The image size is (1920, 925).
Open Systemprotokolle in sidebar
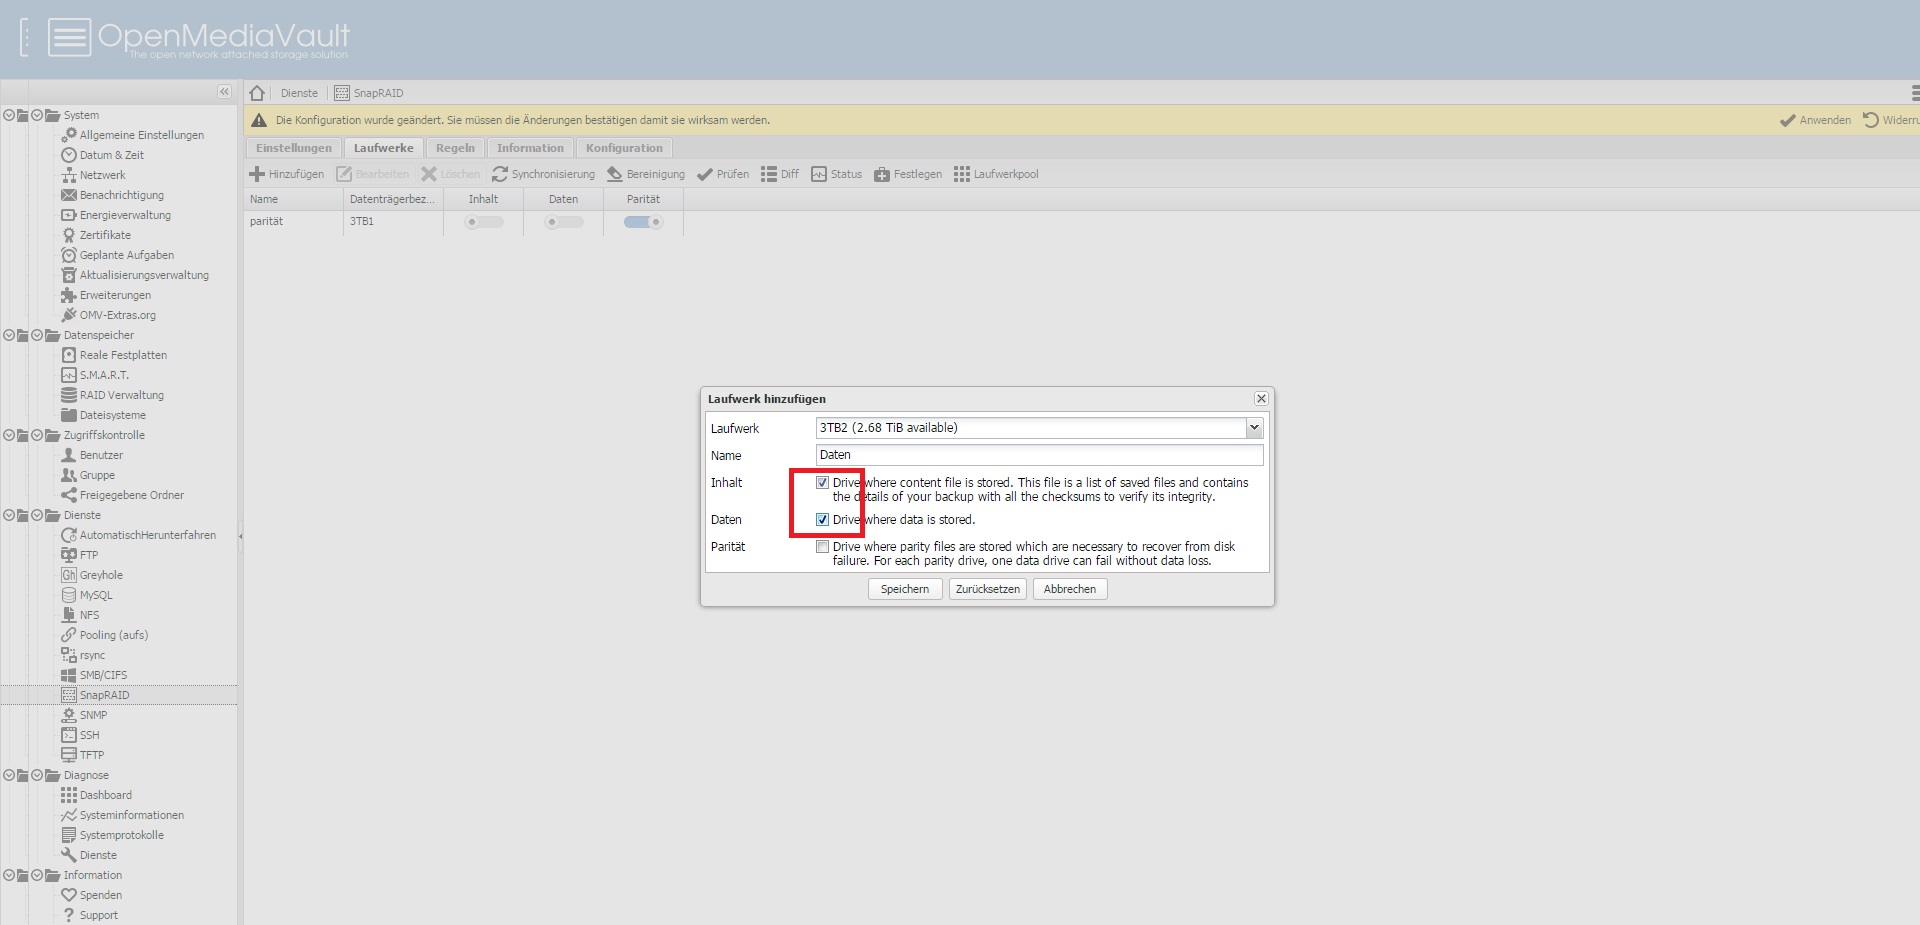(122, 835)
